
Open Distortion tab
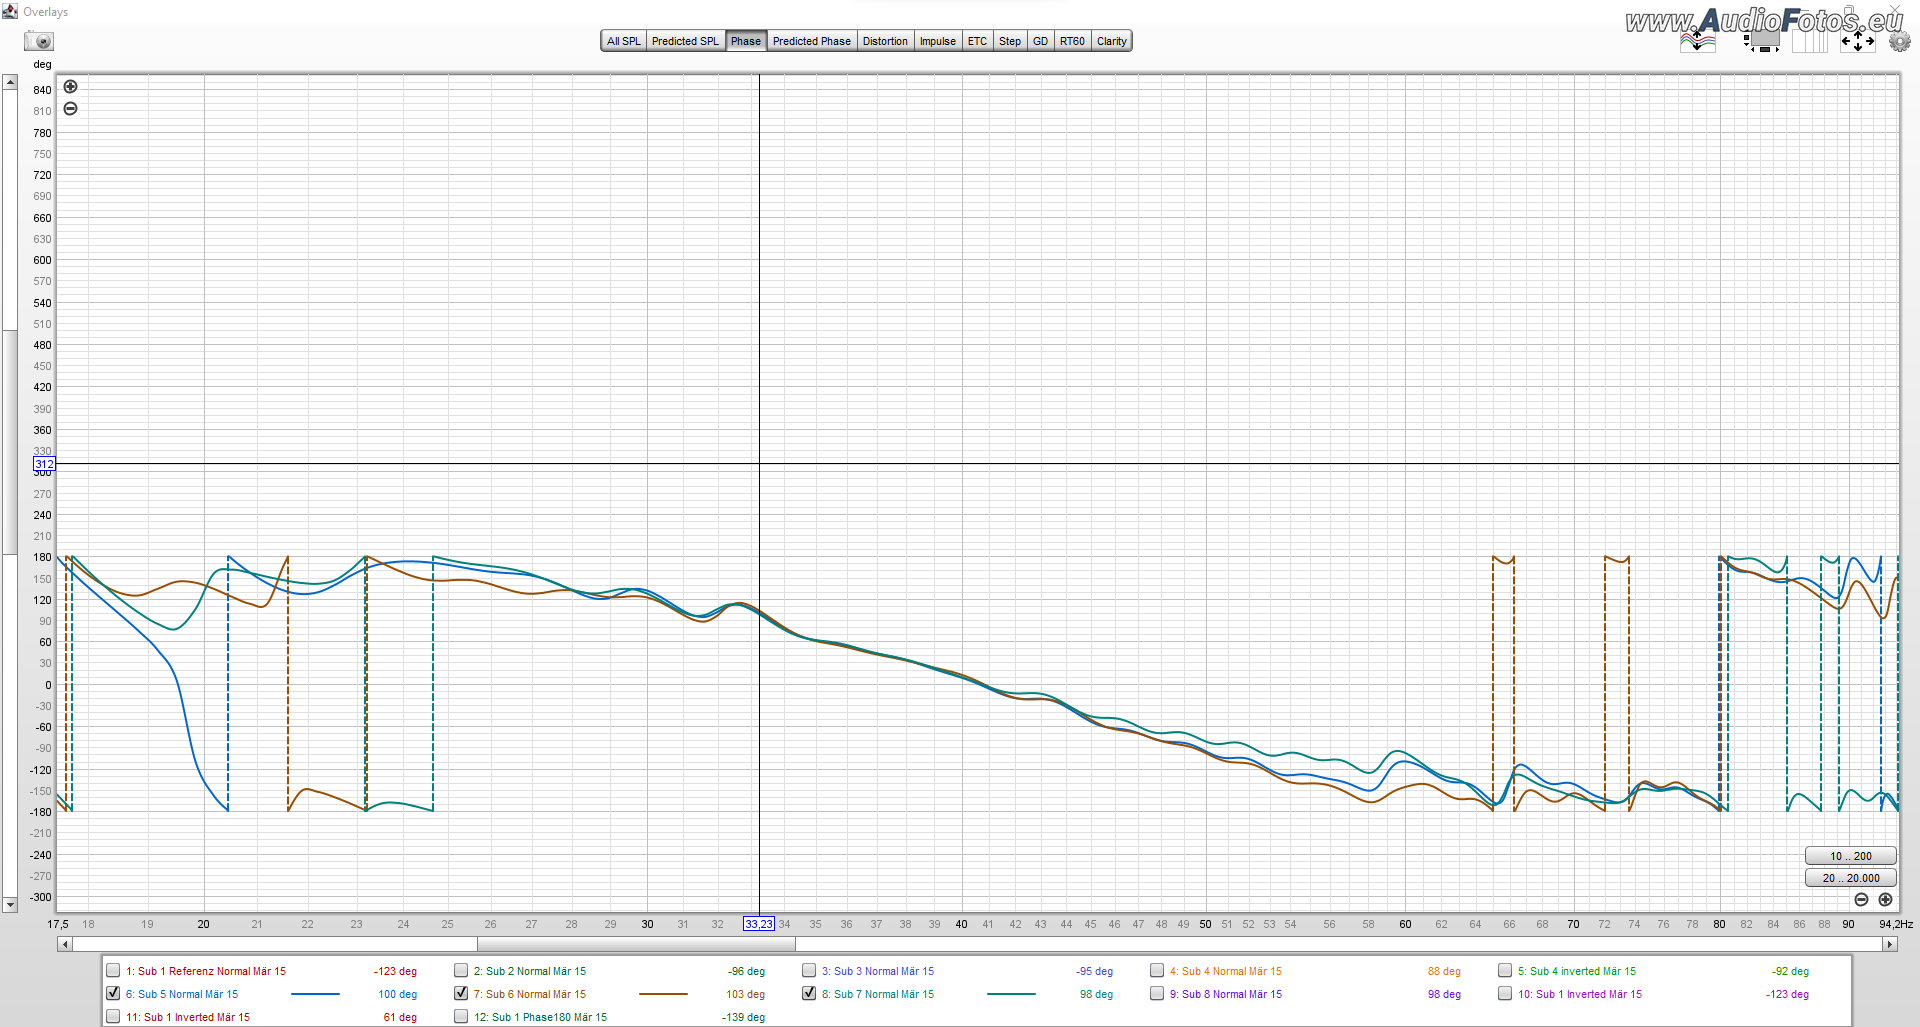click(x=885, y=41)
